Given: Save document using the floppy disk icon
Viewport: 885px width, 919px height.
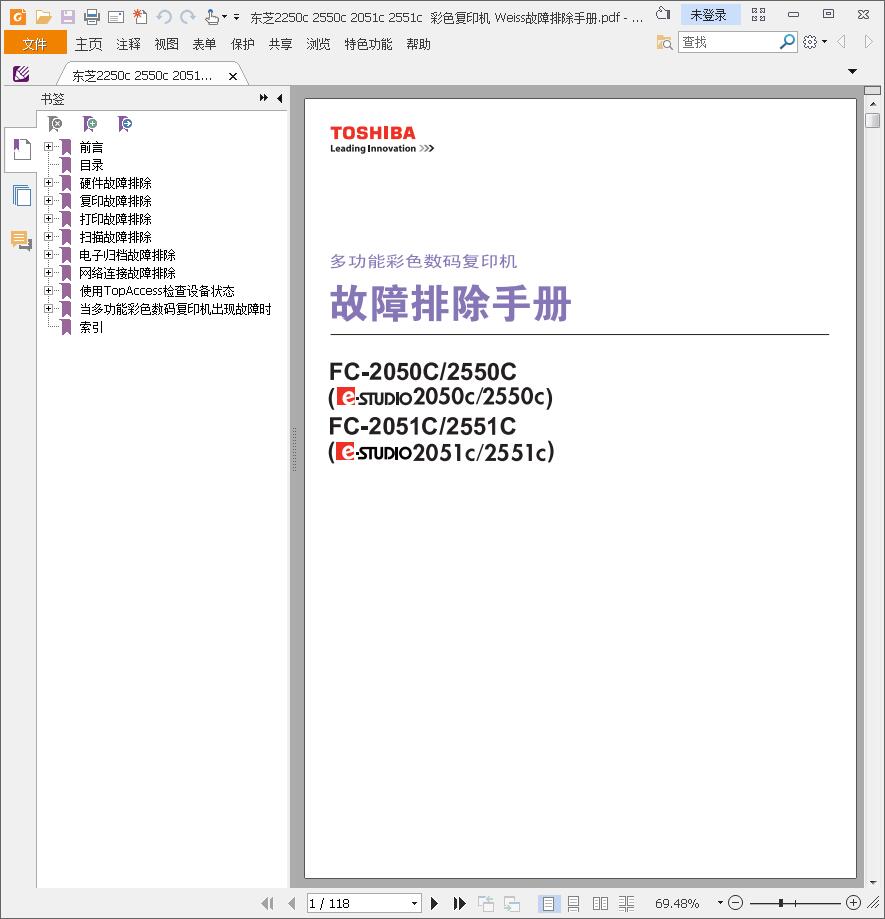Looking at the screenshot, I should 67,16.
